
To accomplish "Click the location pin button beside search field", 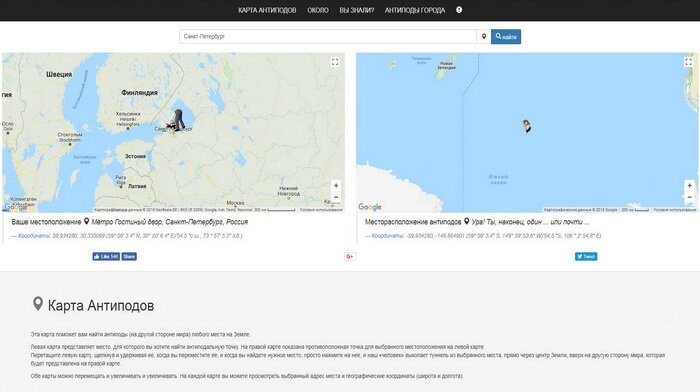I will [x=484, y=37].
